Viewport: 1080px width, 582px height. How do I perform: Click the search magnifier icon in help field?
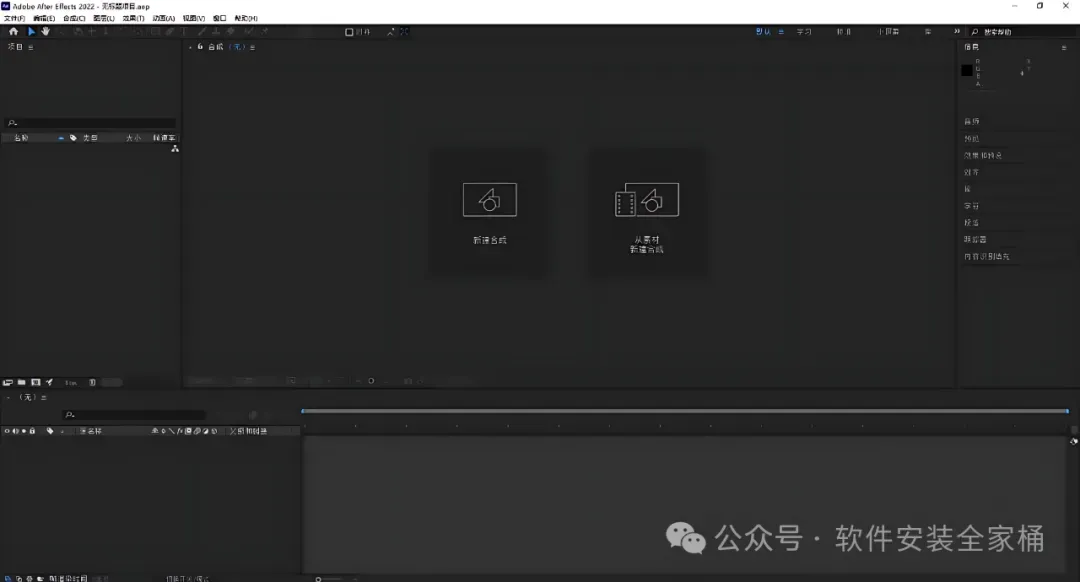[975, 32]
